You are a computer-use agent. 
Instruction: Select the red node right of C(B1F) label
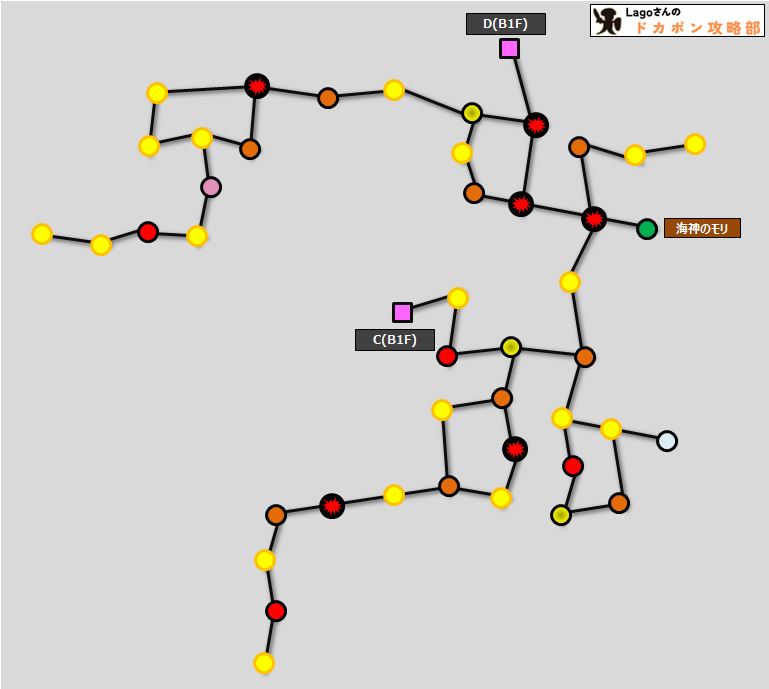[x=447, y=356]
